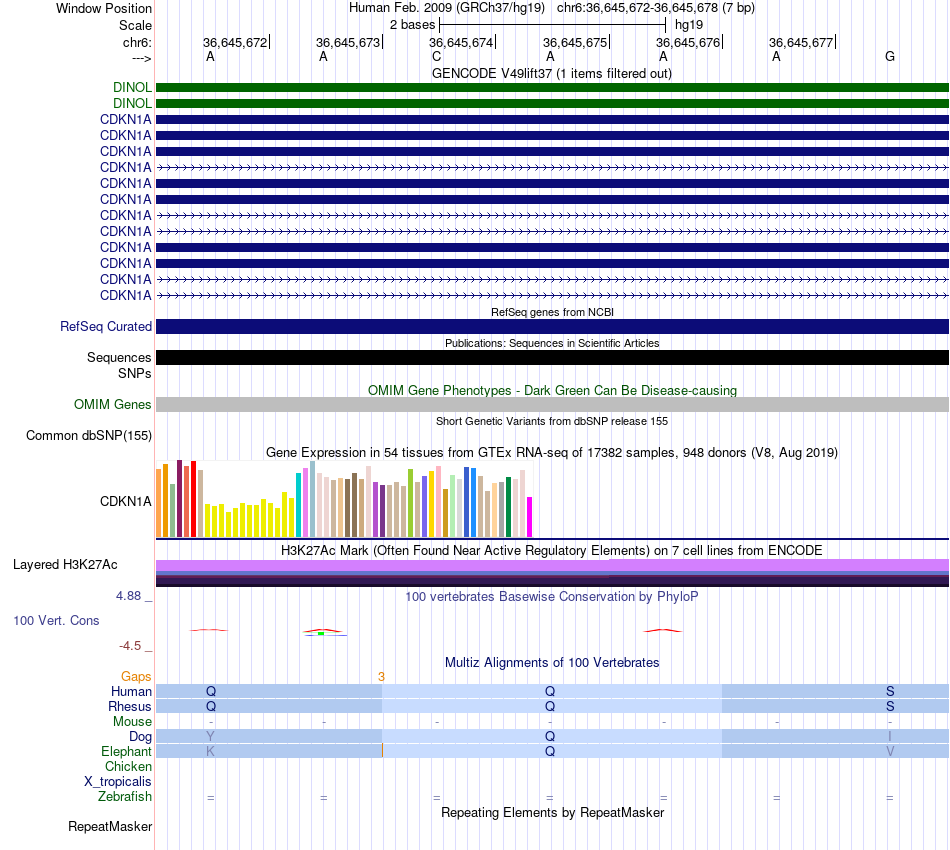
Task: Click amino acid V in the Elephant row
Action: click(890, 751)
